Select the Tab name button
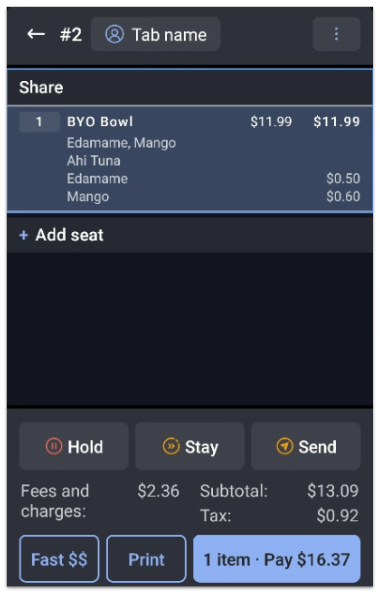Viewport: 380px width, 592px height. [x=156, y=34]
